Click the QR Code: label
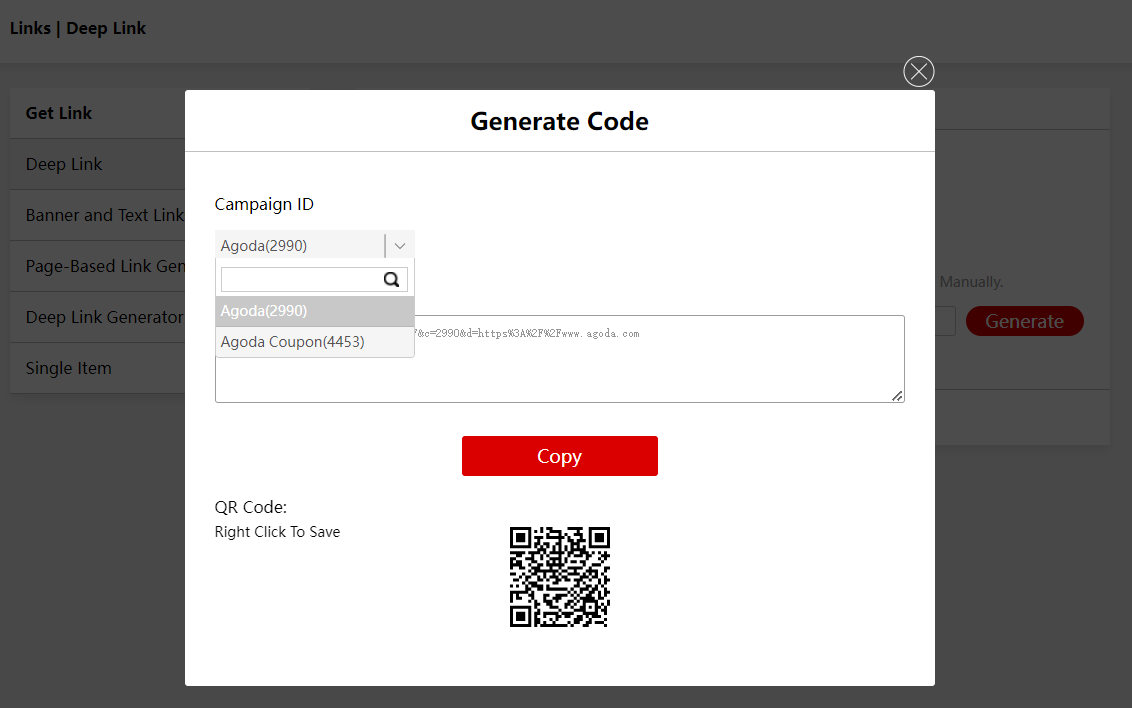Screen dimensions: 1132x708 pyautogui.click(x=251, y=507)
